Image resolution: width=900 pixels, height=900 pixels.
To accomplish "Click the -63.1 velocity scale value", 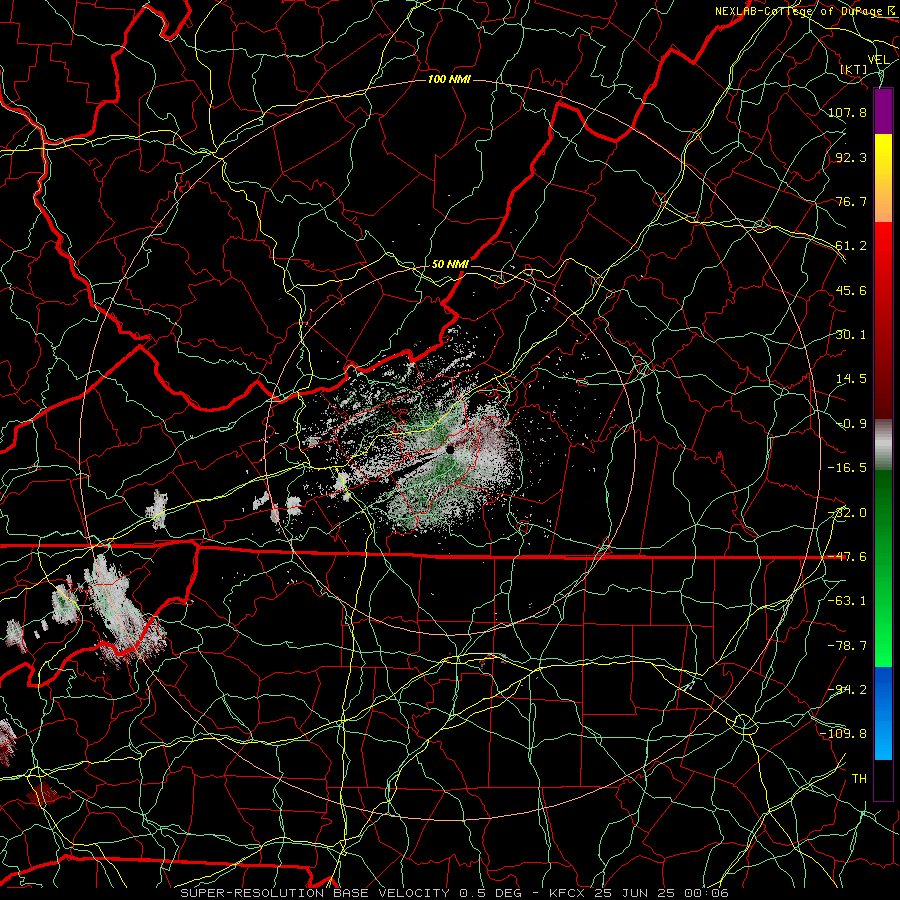I will click(x=847, y=601).
